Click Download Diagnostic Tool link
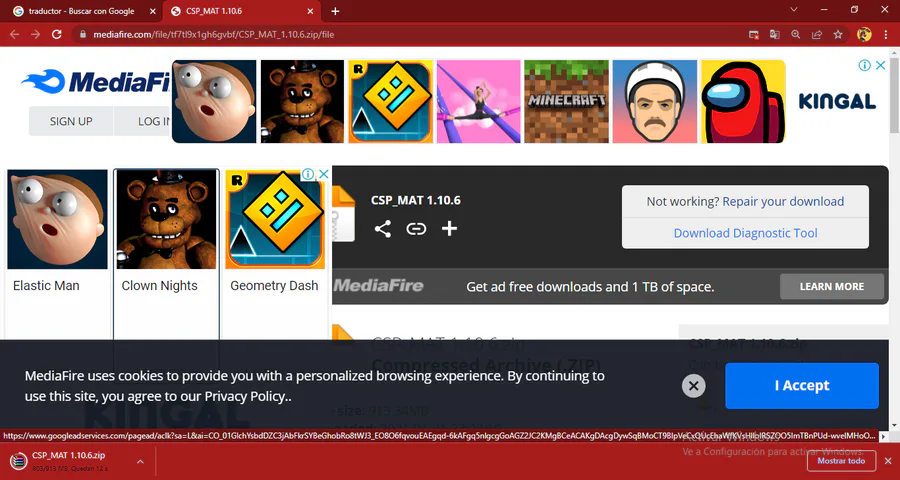 [x=745, y=233]
